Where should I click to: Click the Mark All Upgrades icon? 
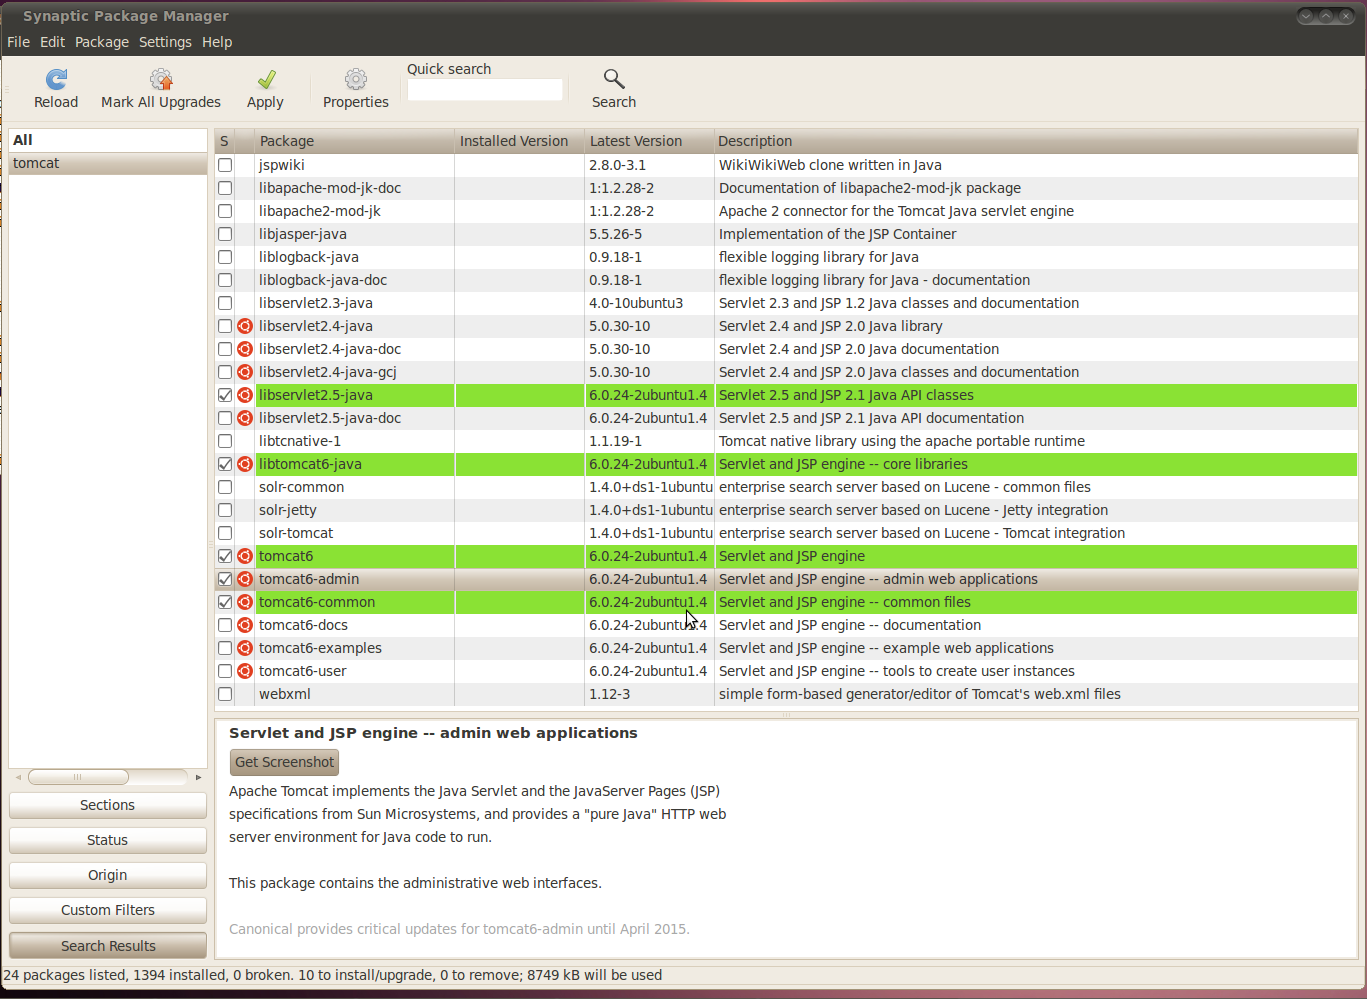[x=161, y=79]
